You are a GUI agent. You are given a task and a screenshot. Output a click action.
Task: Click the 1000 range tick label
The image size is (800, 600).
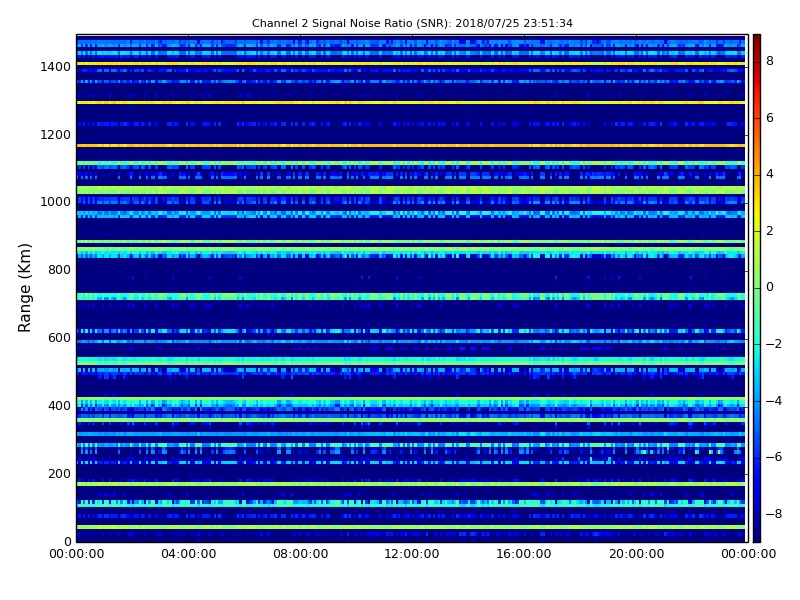coord(56,202)
